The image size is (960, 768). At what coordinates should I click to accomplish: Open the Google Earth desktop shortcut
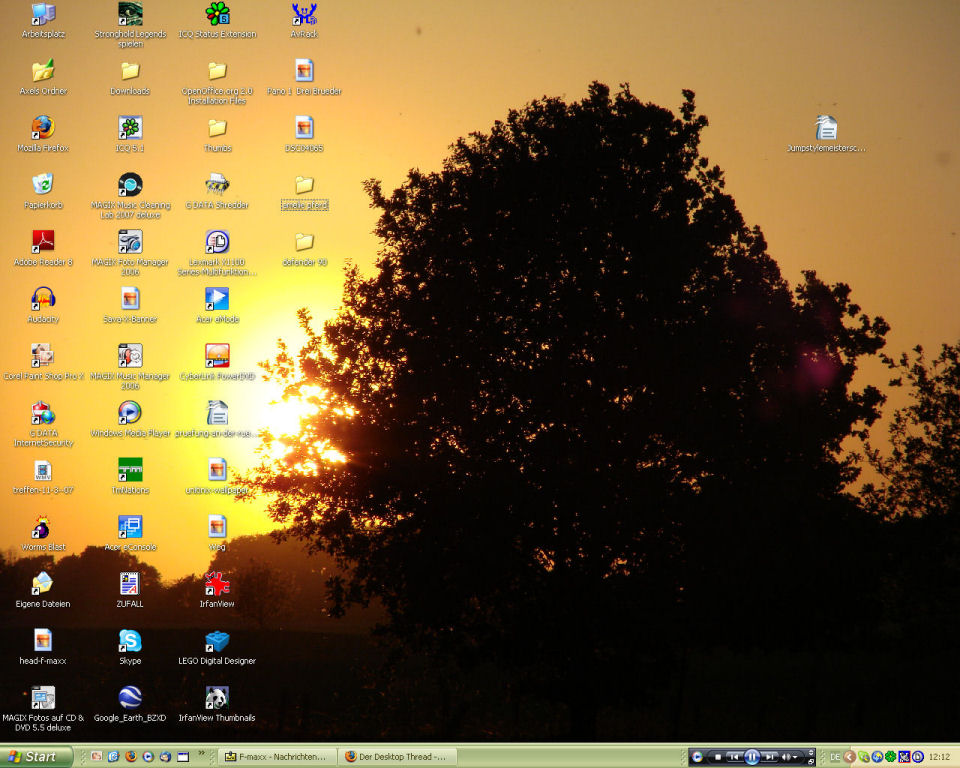tap(130, 698)
